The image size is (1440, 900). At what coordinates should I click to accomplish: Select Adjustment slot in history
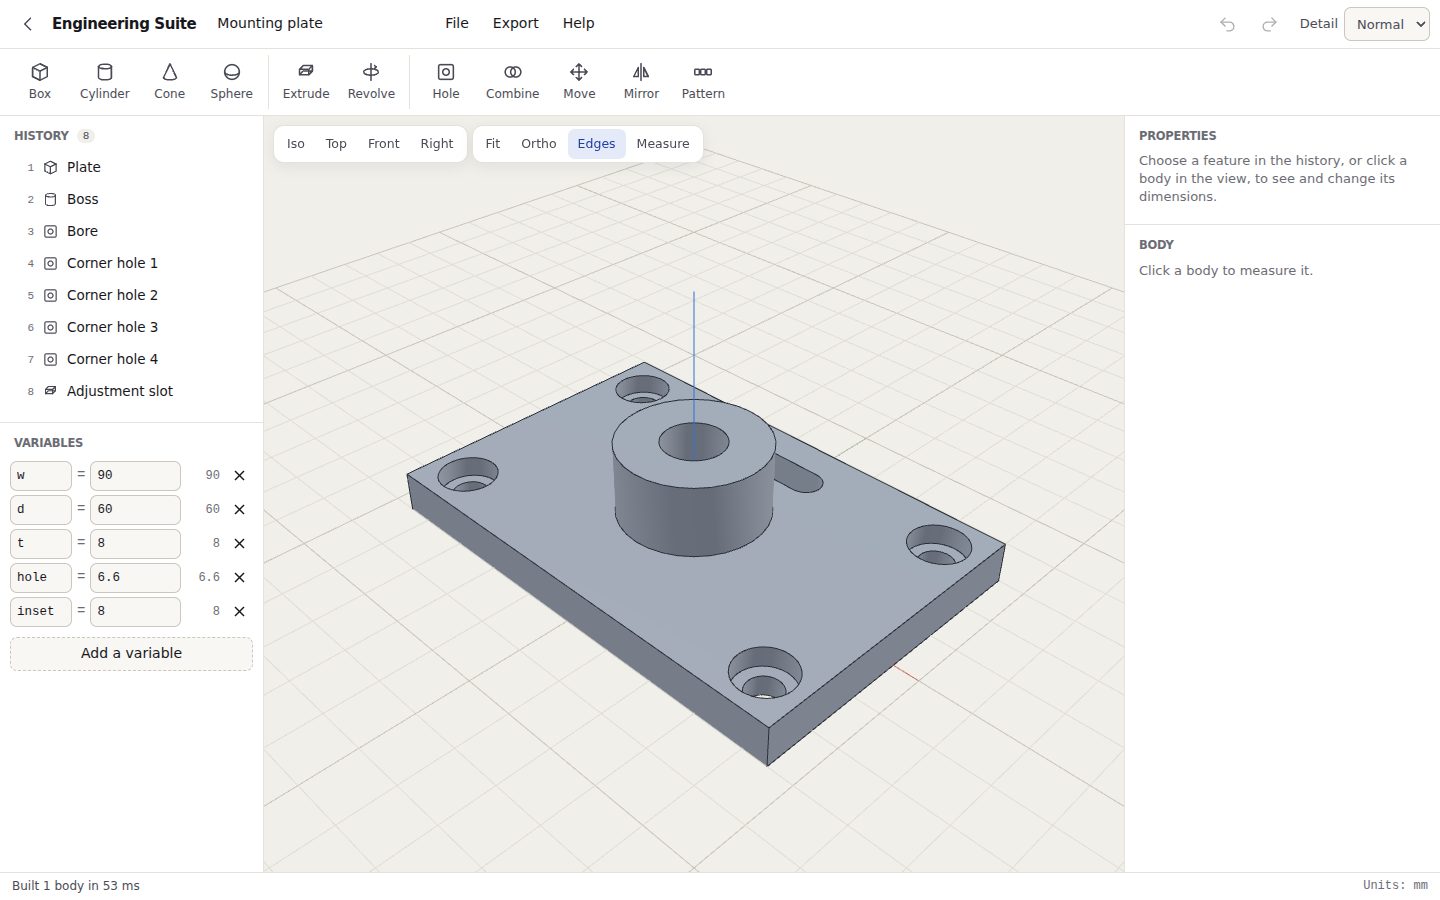pyautogui.click(x=131, y=391)
